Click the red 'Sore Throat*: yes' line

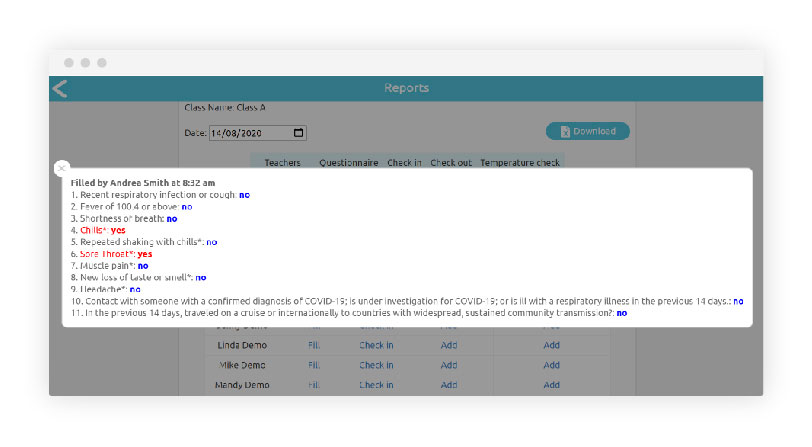[x=111, y=254]
